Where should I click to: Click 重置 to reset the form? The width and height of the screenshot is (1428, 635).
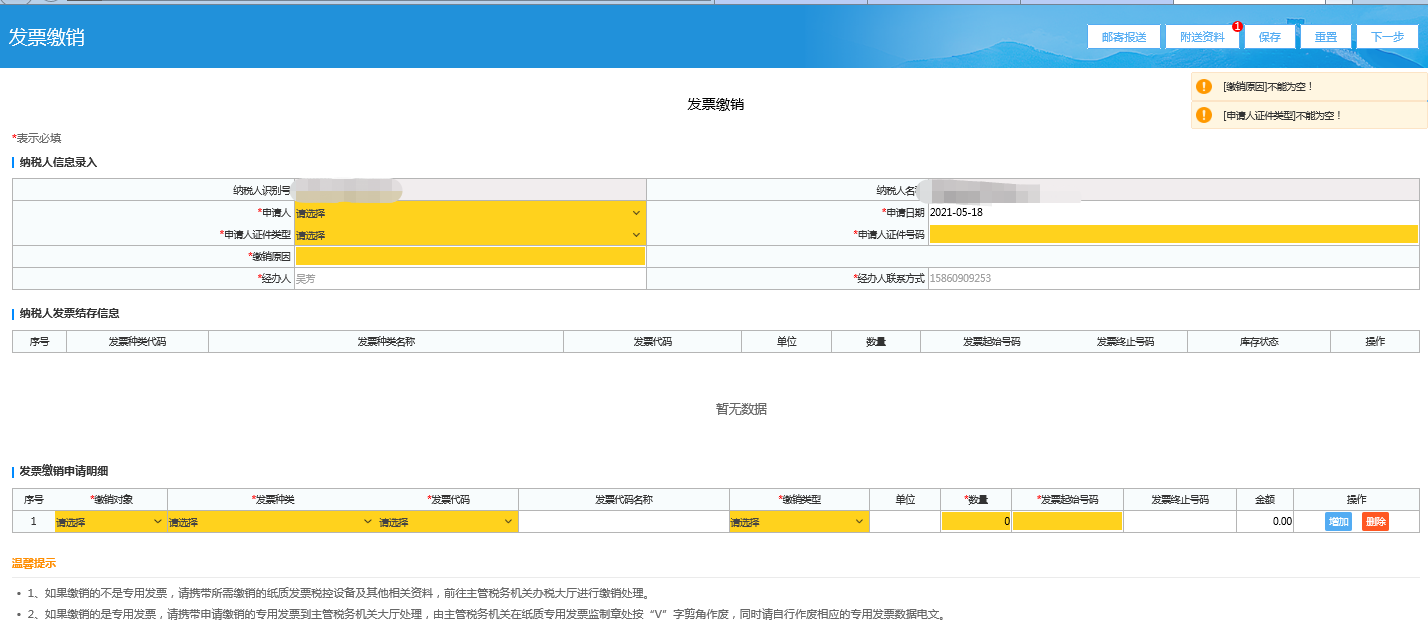coord(1326,37)
